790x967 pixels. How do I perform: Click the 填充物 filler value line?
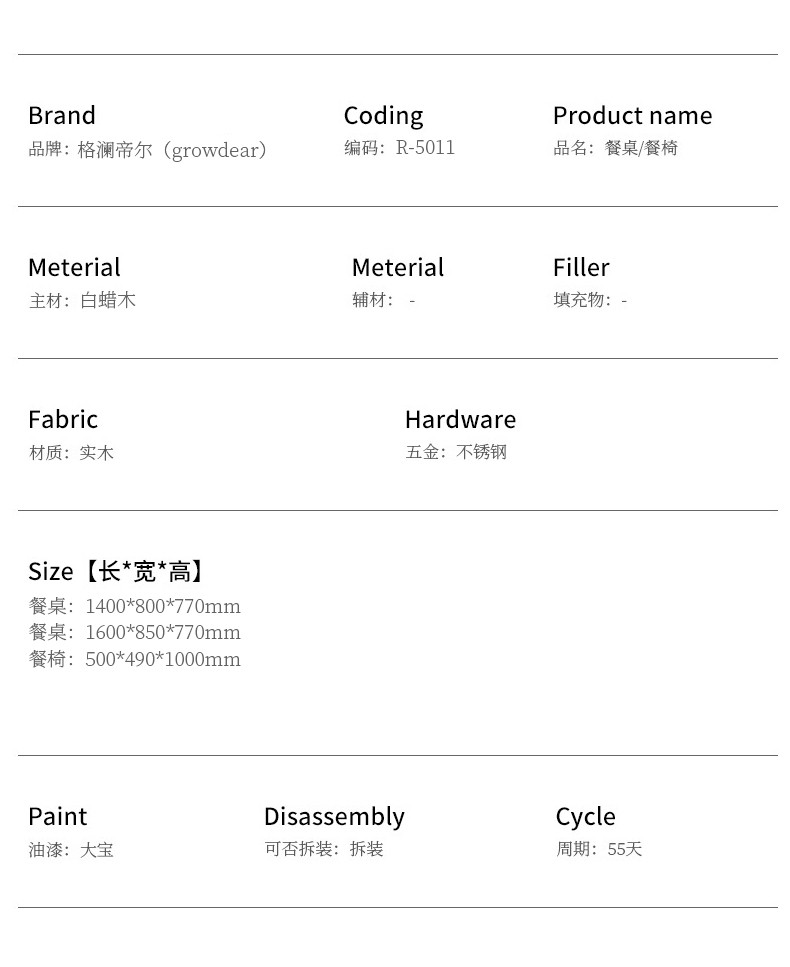tap(590, 300)
